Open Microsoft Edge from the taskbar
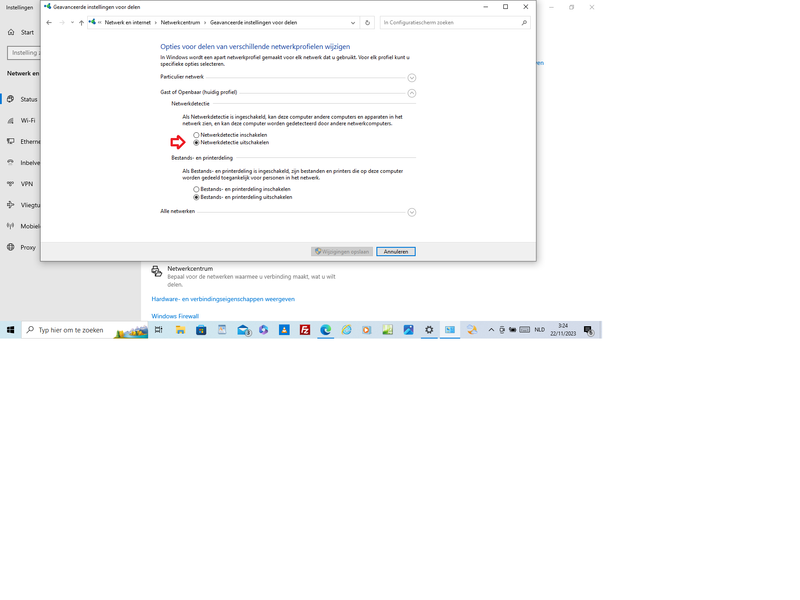This screenshot has height=600, width=800. click(x=326, y=330)
